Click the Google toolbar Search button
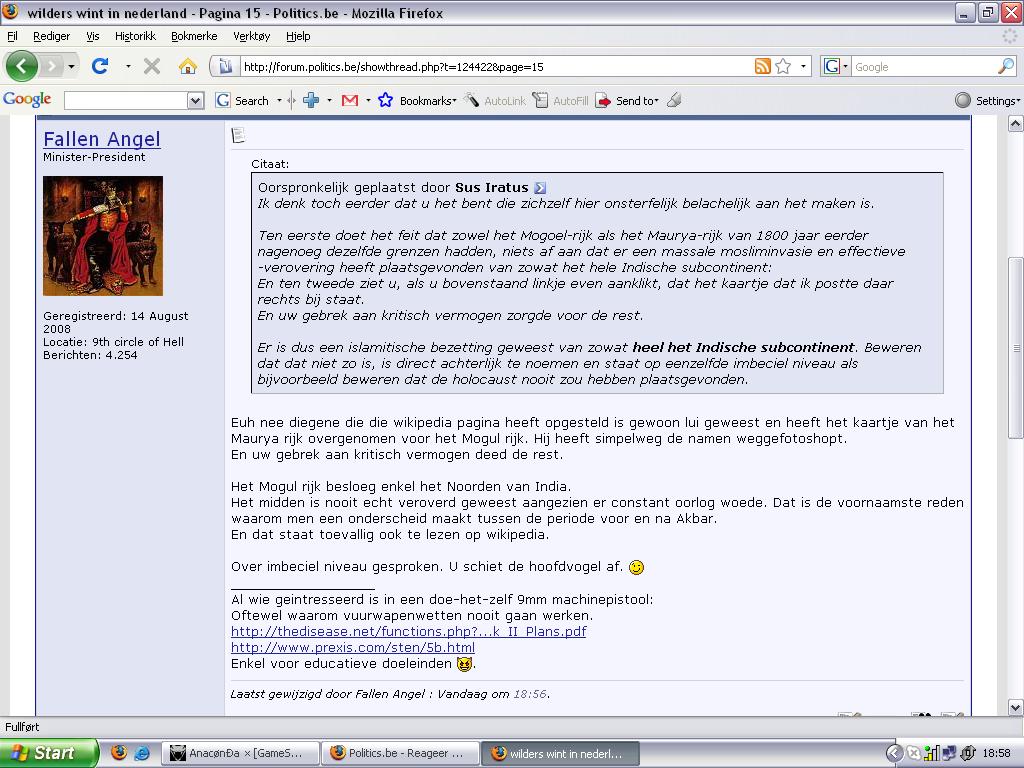This screenshot has height=768, width=1024. click(x=242, y=101)
